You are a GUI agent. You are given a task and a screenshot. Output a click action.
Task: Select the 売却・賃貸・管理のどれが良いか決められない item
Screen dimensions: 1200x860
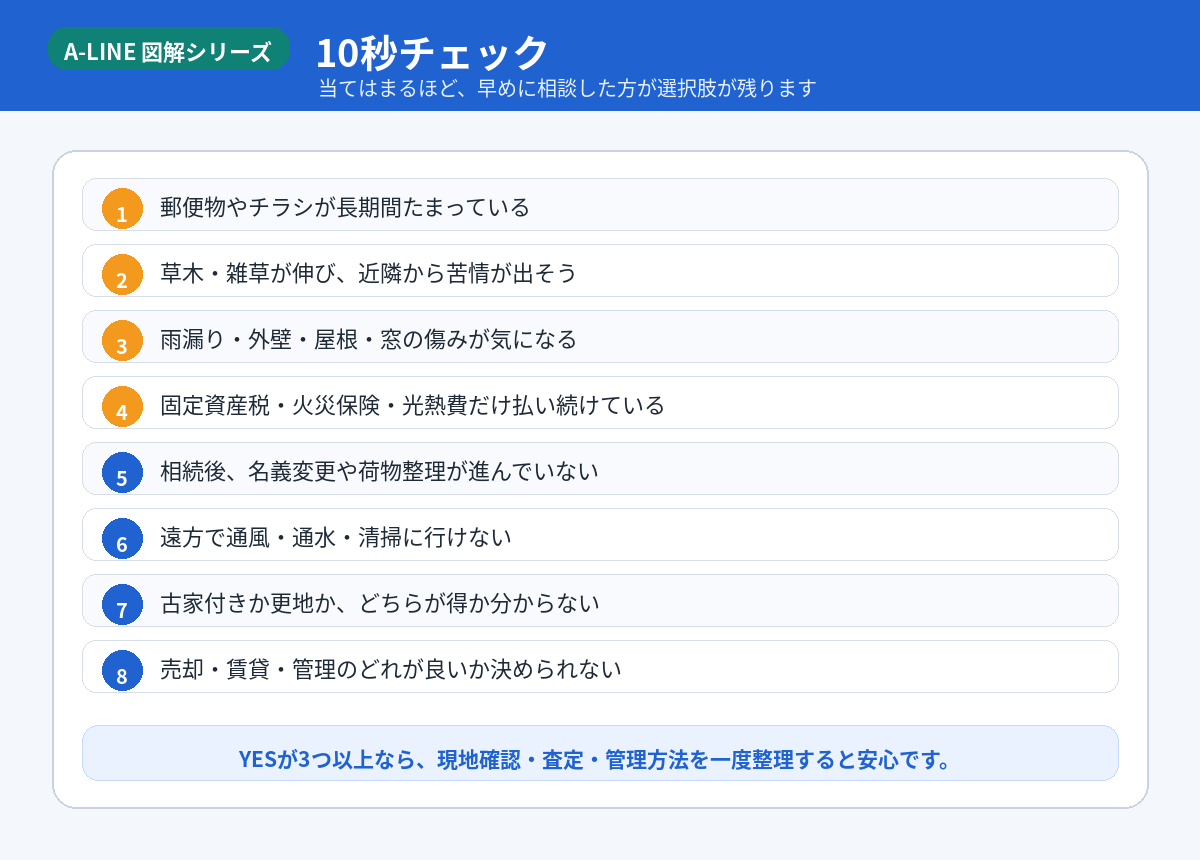pos(600,667)
